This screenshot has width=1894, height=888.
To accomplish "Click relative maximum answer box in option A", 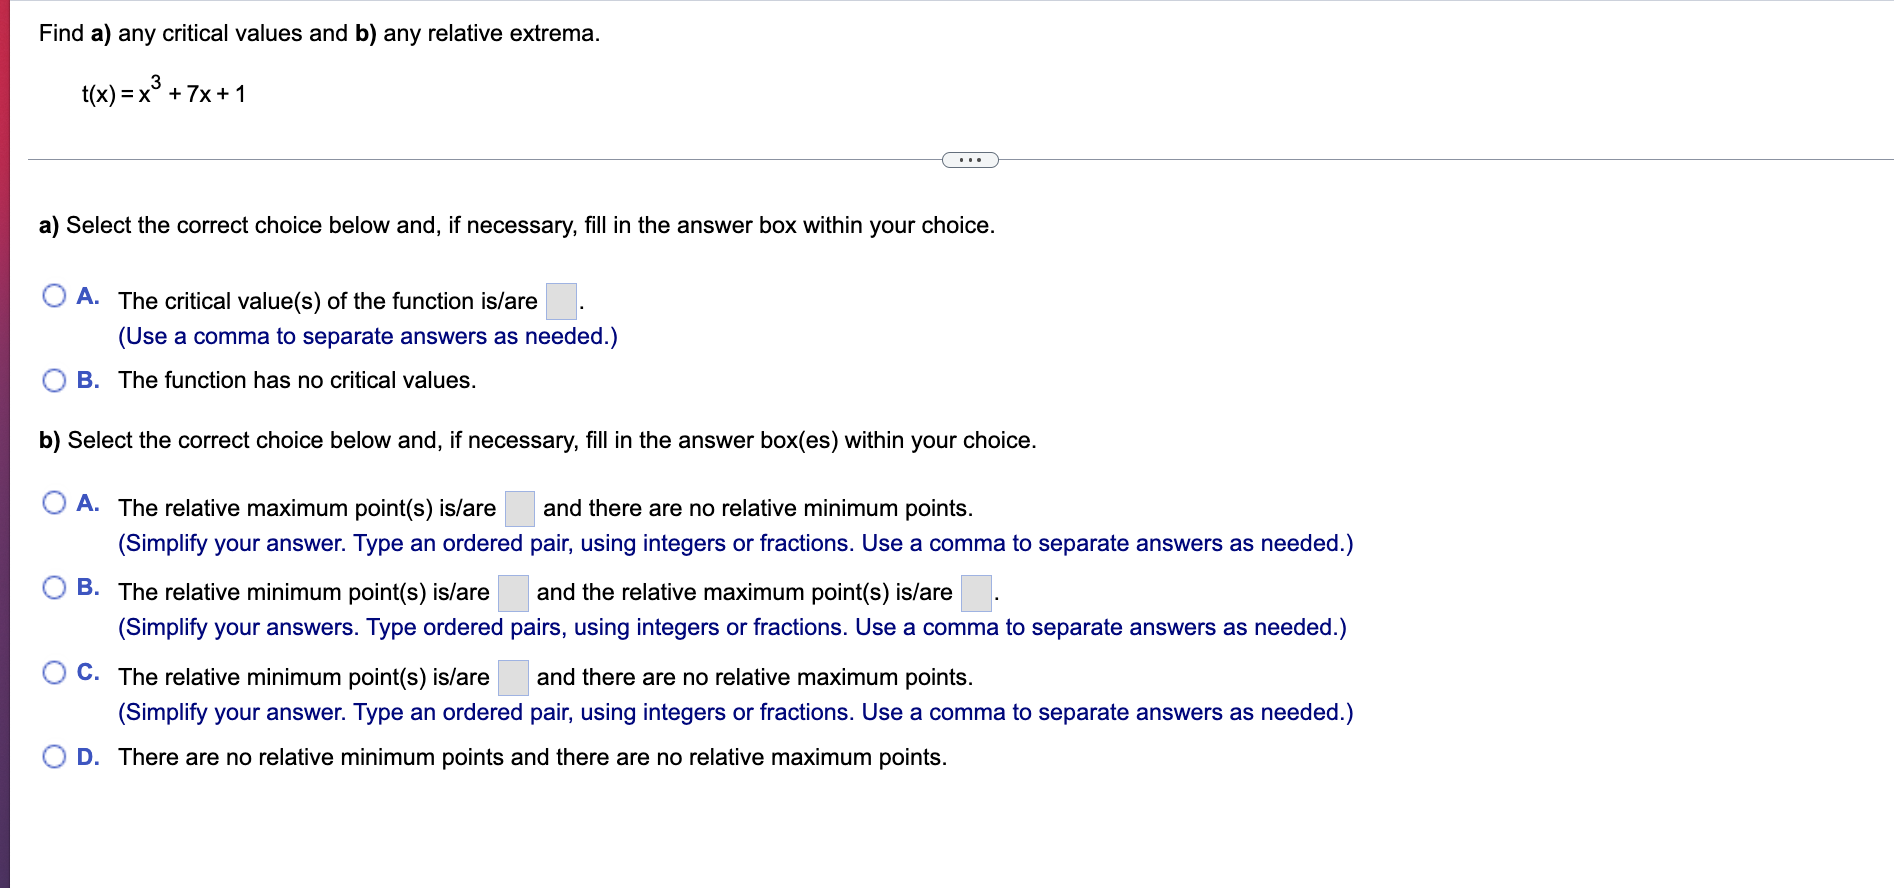I will [519, 508].
